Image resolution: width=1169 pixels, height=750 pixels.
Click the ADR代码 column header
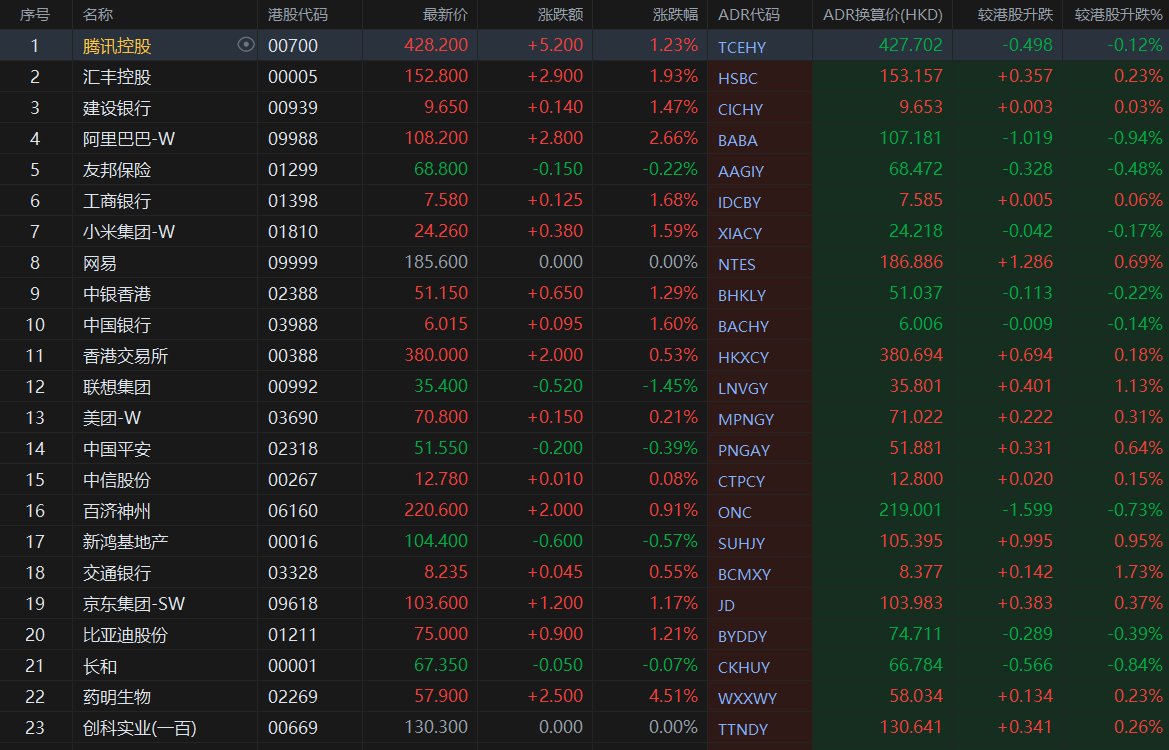[x=749, y=15]
